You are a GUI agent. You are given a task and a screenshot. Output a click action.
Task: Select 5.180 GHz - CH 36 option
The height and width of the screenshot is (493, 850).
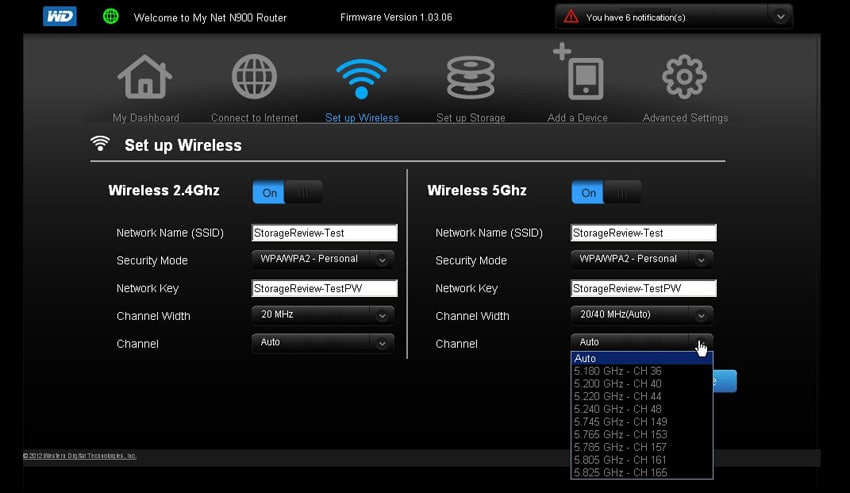[642, 371]
